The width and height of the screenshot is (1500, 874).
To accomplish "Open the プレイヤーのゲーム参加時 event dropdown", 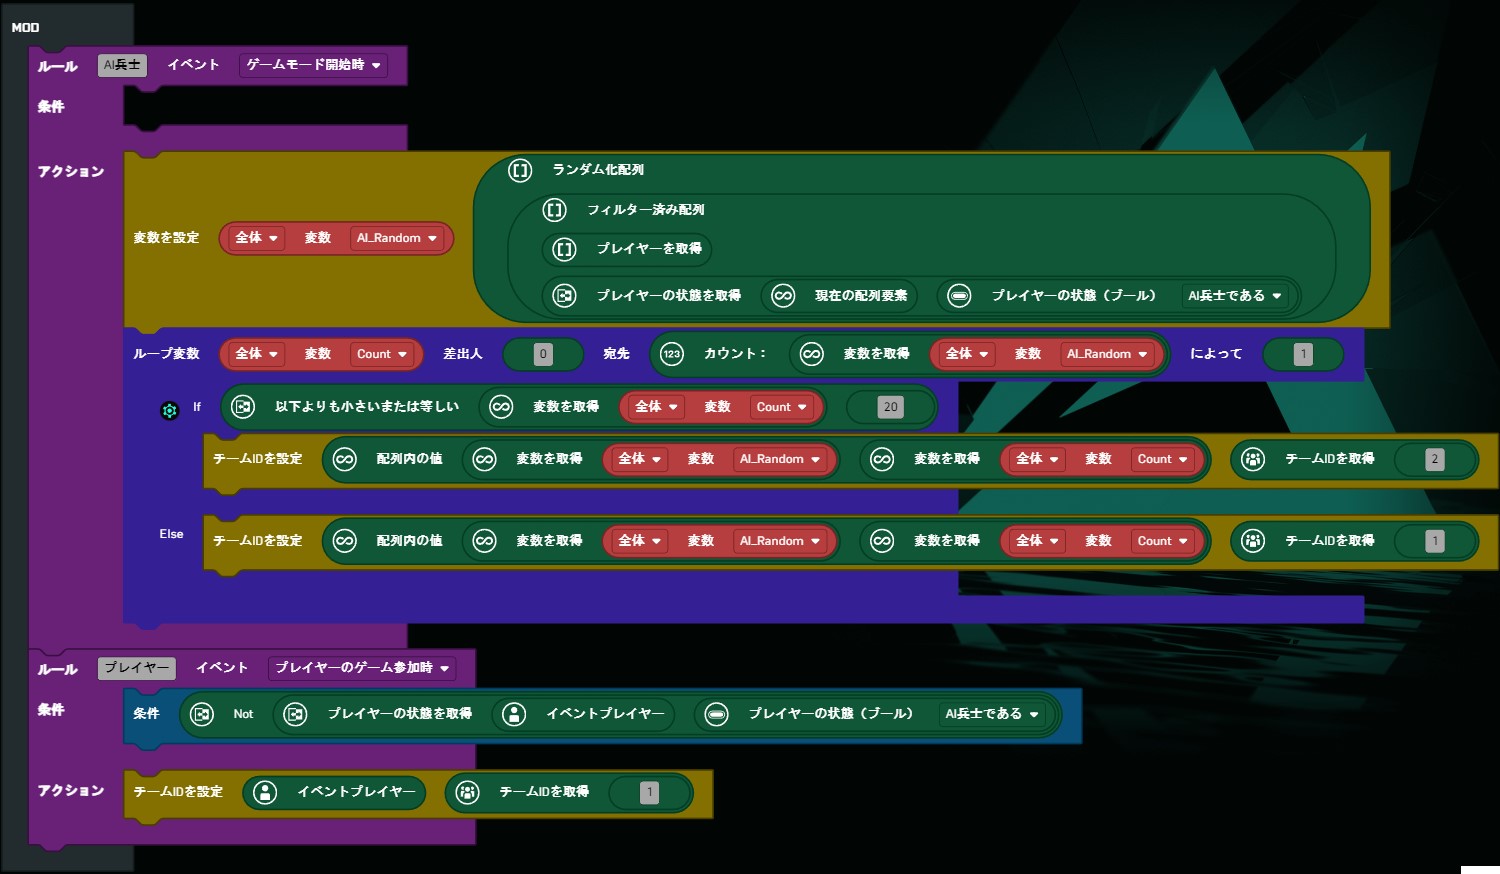I will (x=362, y=668).
